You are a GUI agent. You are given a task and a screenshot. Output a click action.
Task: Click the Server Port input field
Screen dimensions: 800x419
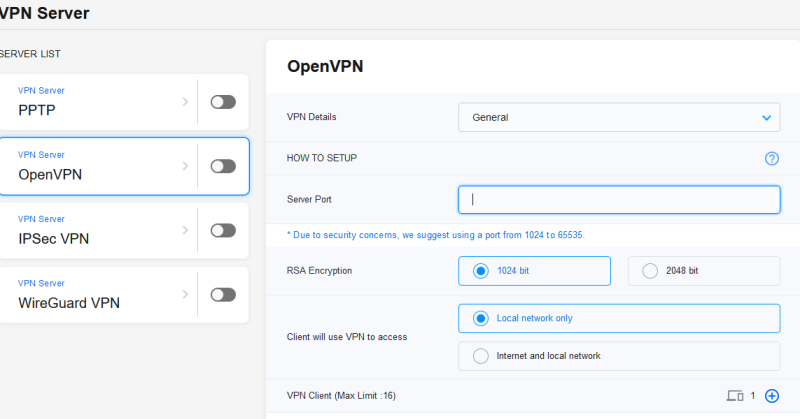coord(619,200)
